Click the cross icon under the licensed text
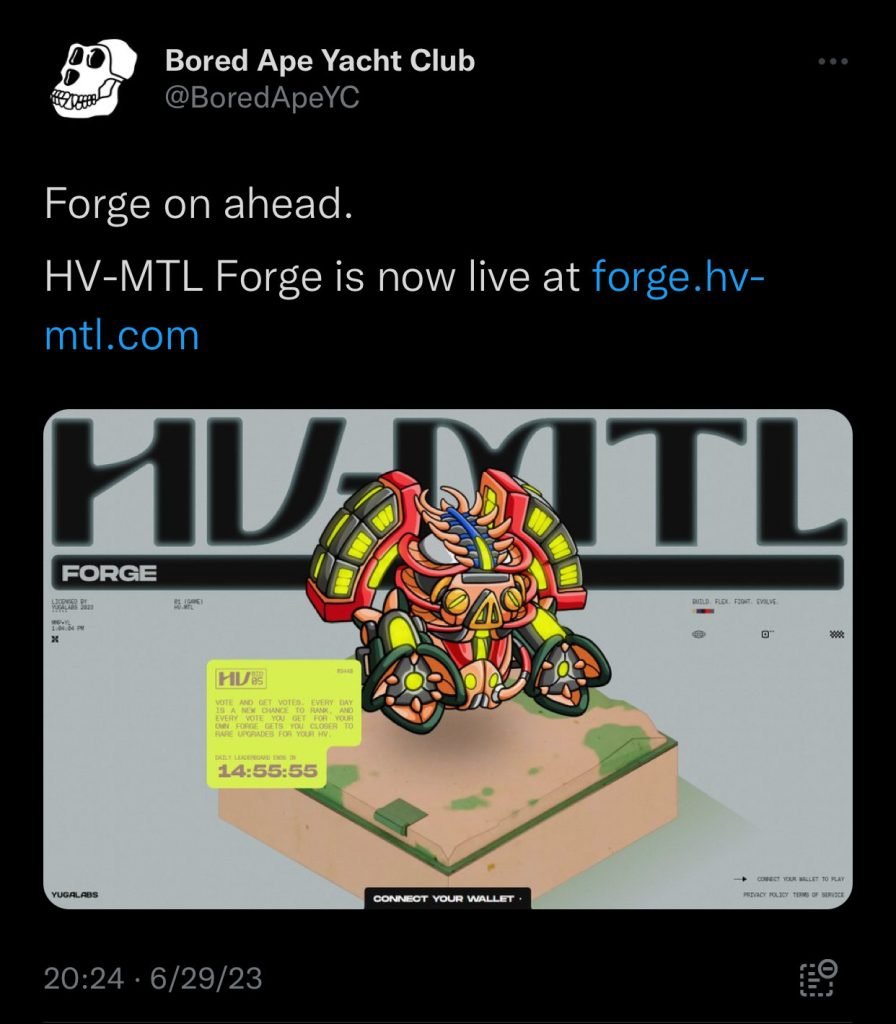The width and height of the screenshot is (896, 1024). 55,639
